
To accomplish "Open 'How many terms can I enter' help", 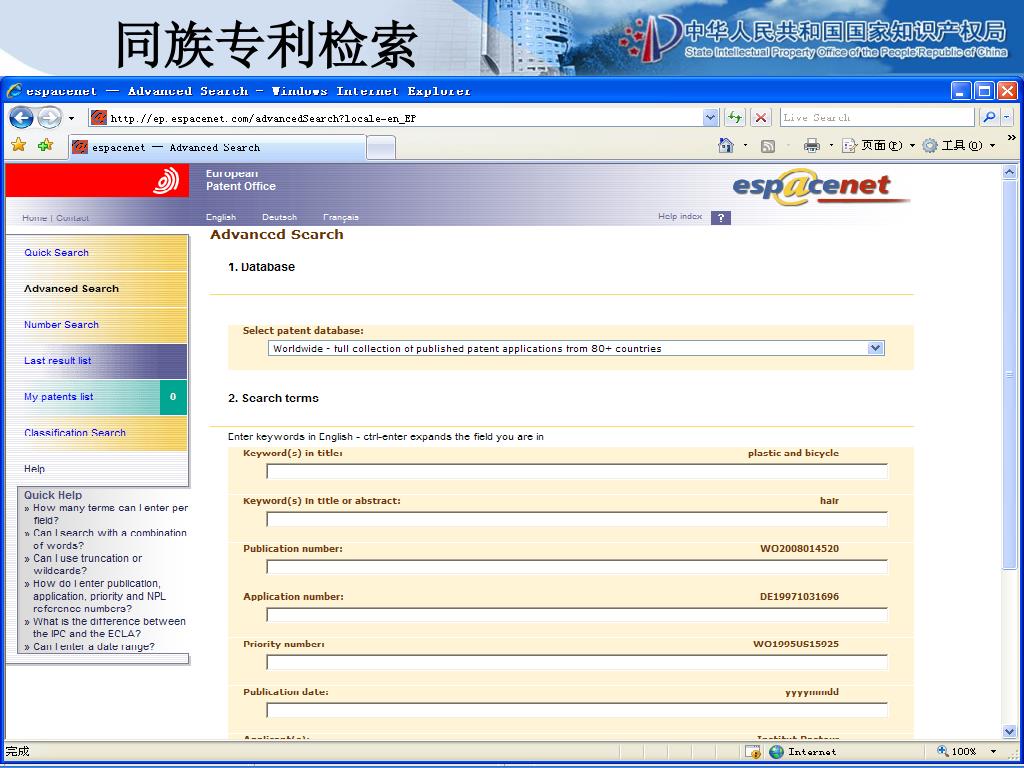I will [x=110, y=514].
